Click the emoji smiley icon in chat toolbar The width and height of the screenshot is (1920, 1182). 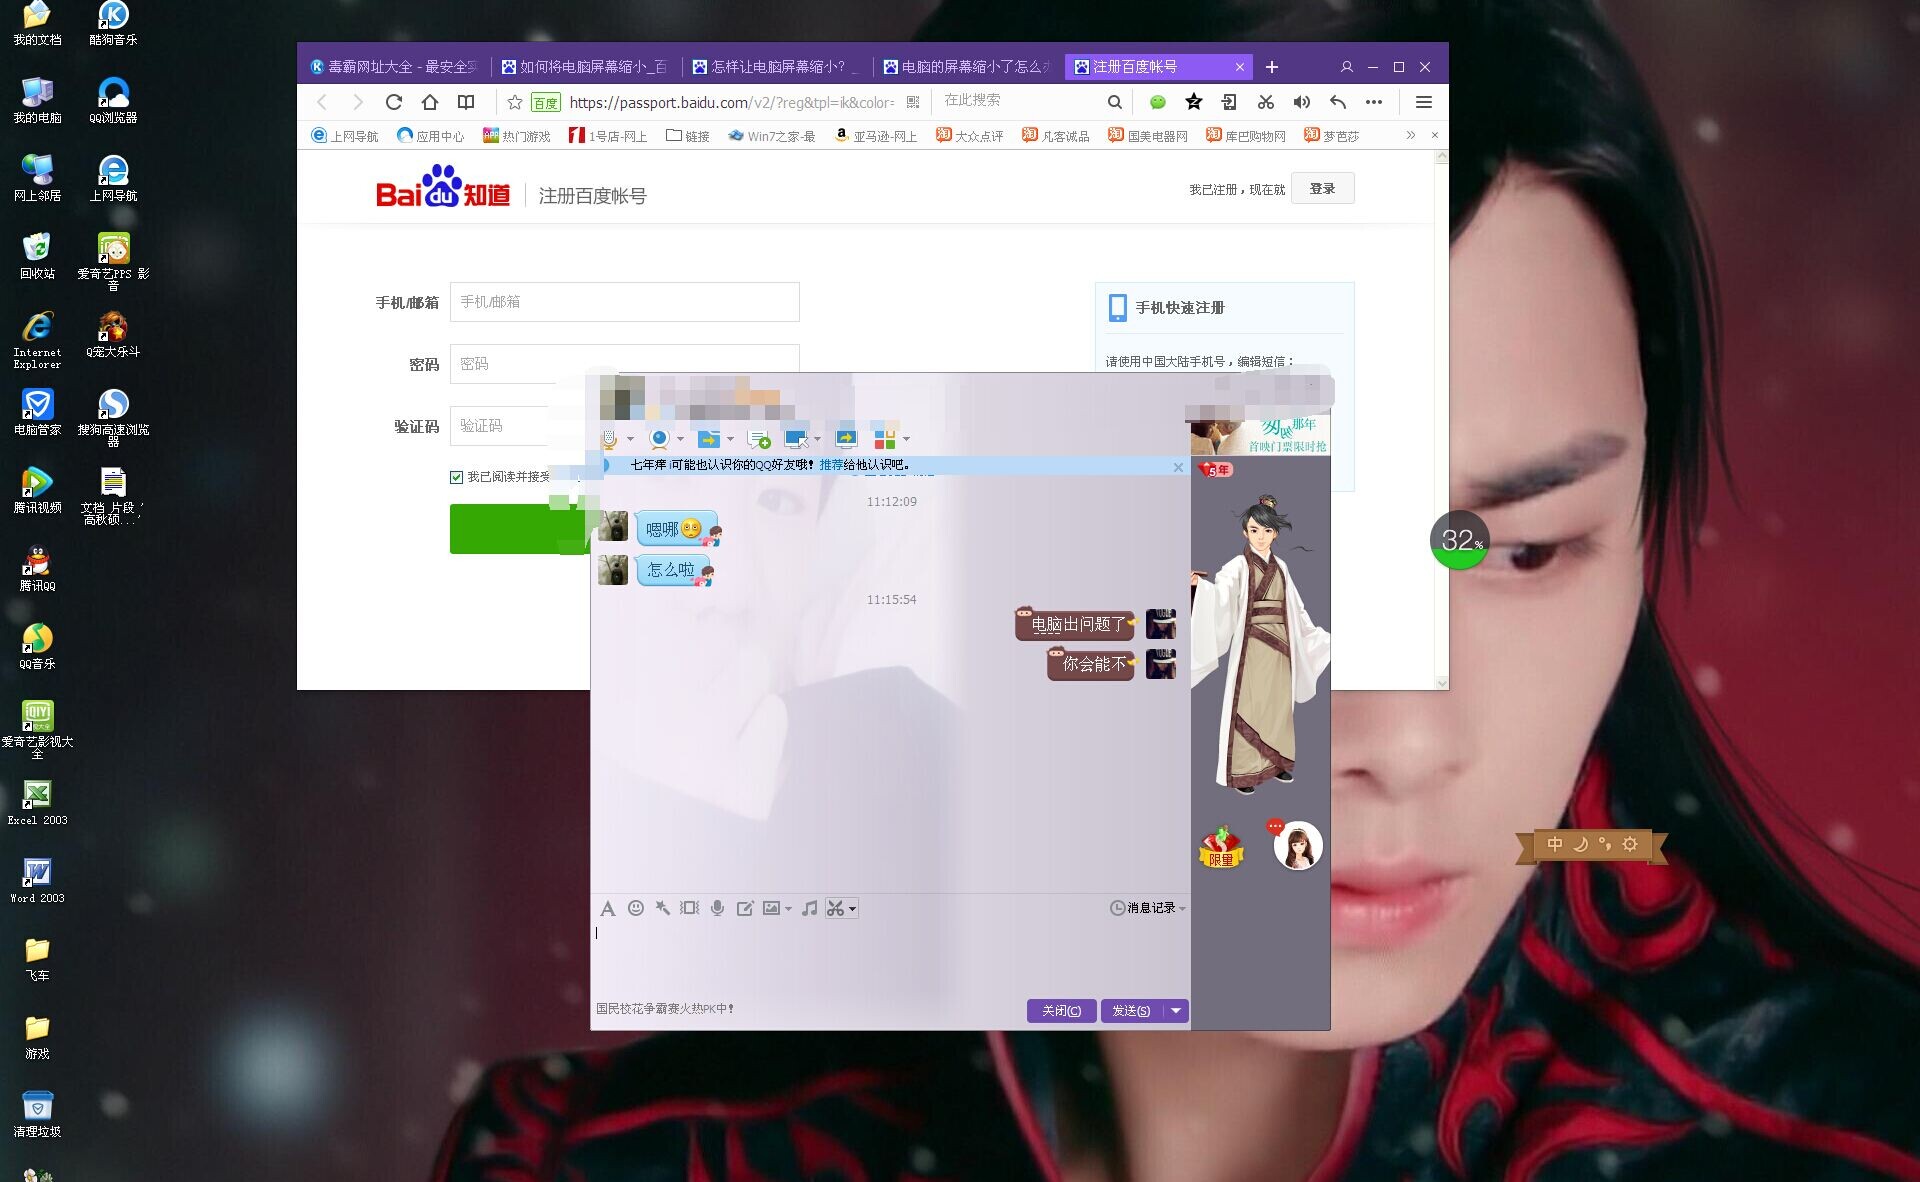[x=635, y=908]
